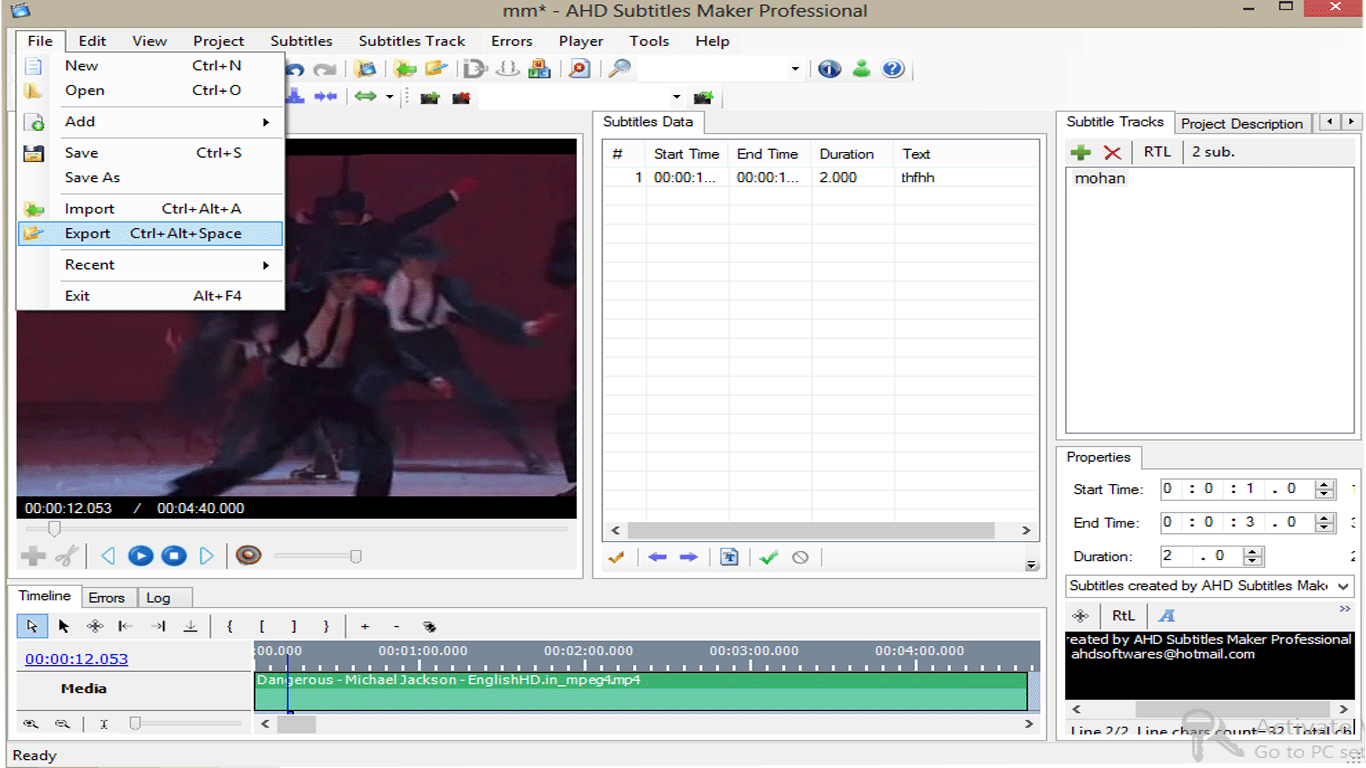The height and width of the screenshot is (768, 1366).
Task: Select the four-way move timeline tool
Action: 95,626
